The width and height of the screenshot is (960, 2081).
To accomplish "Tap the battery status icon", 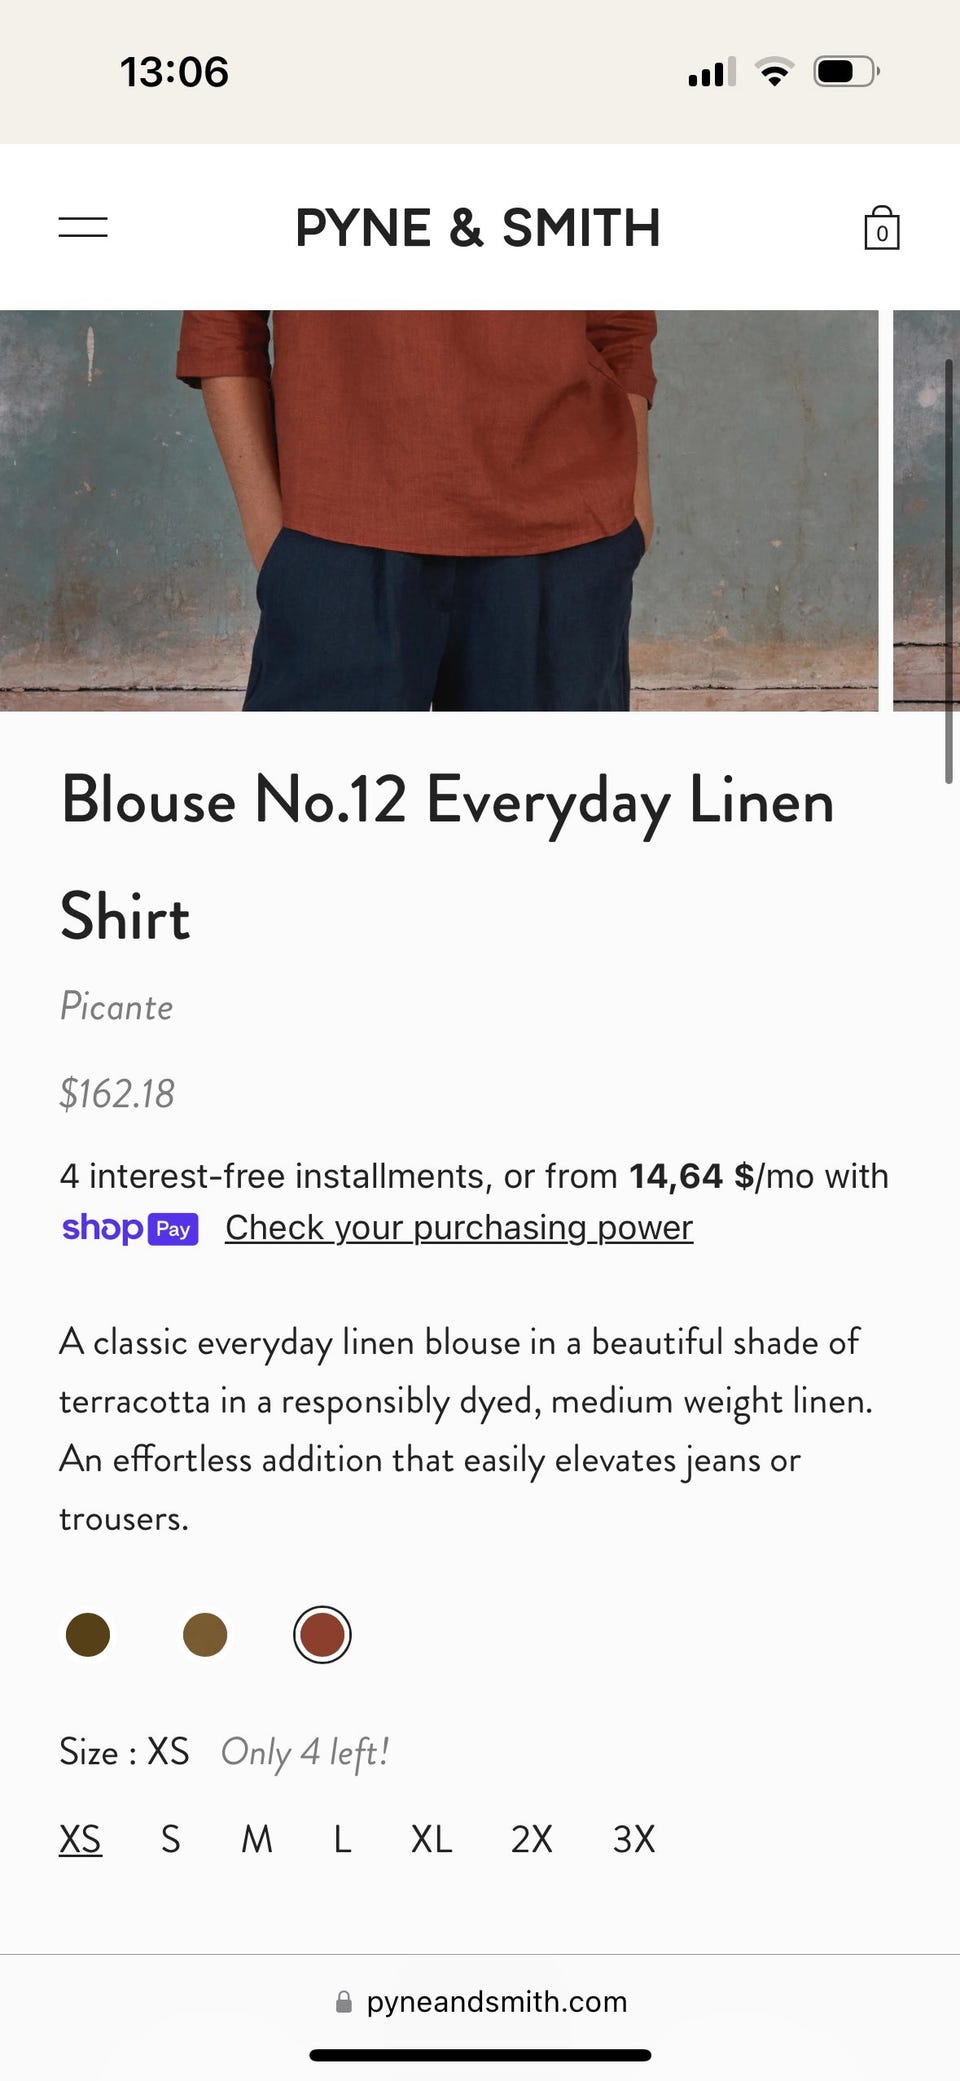I will 846,72.
